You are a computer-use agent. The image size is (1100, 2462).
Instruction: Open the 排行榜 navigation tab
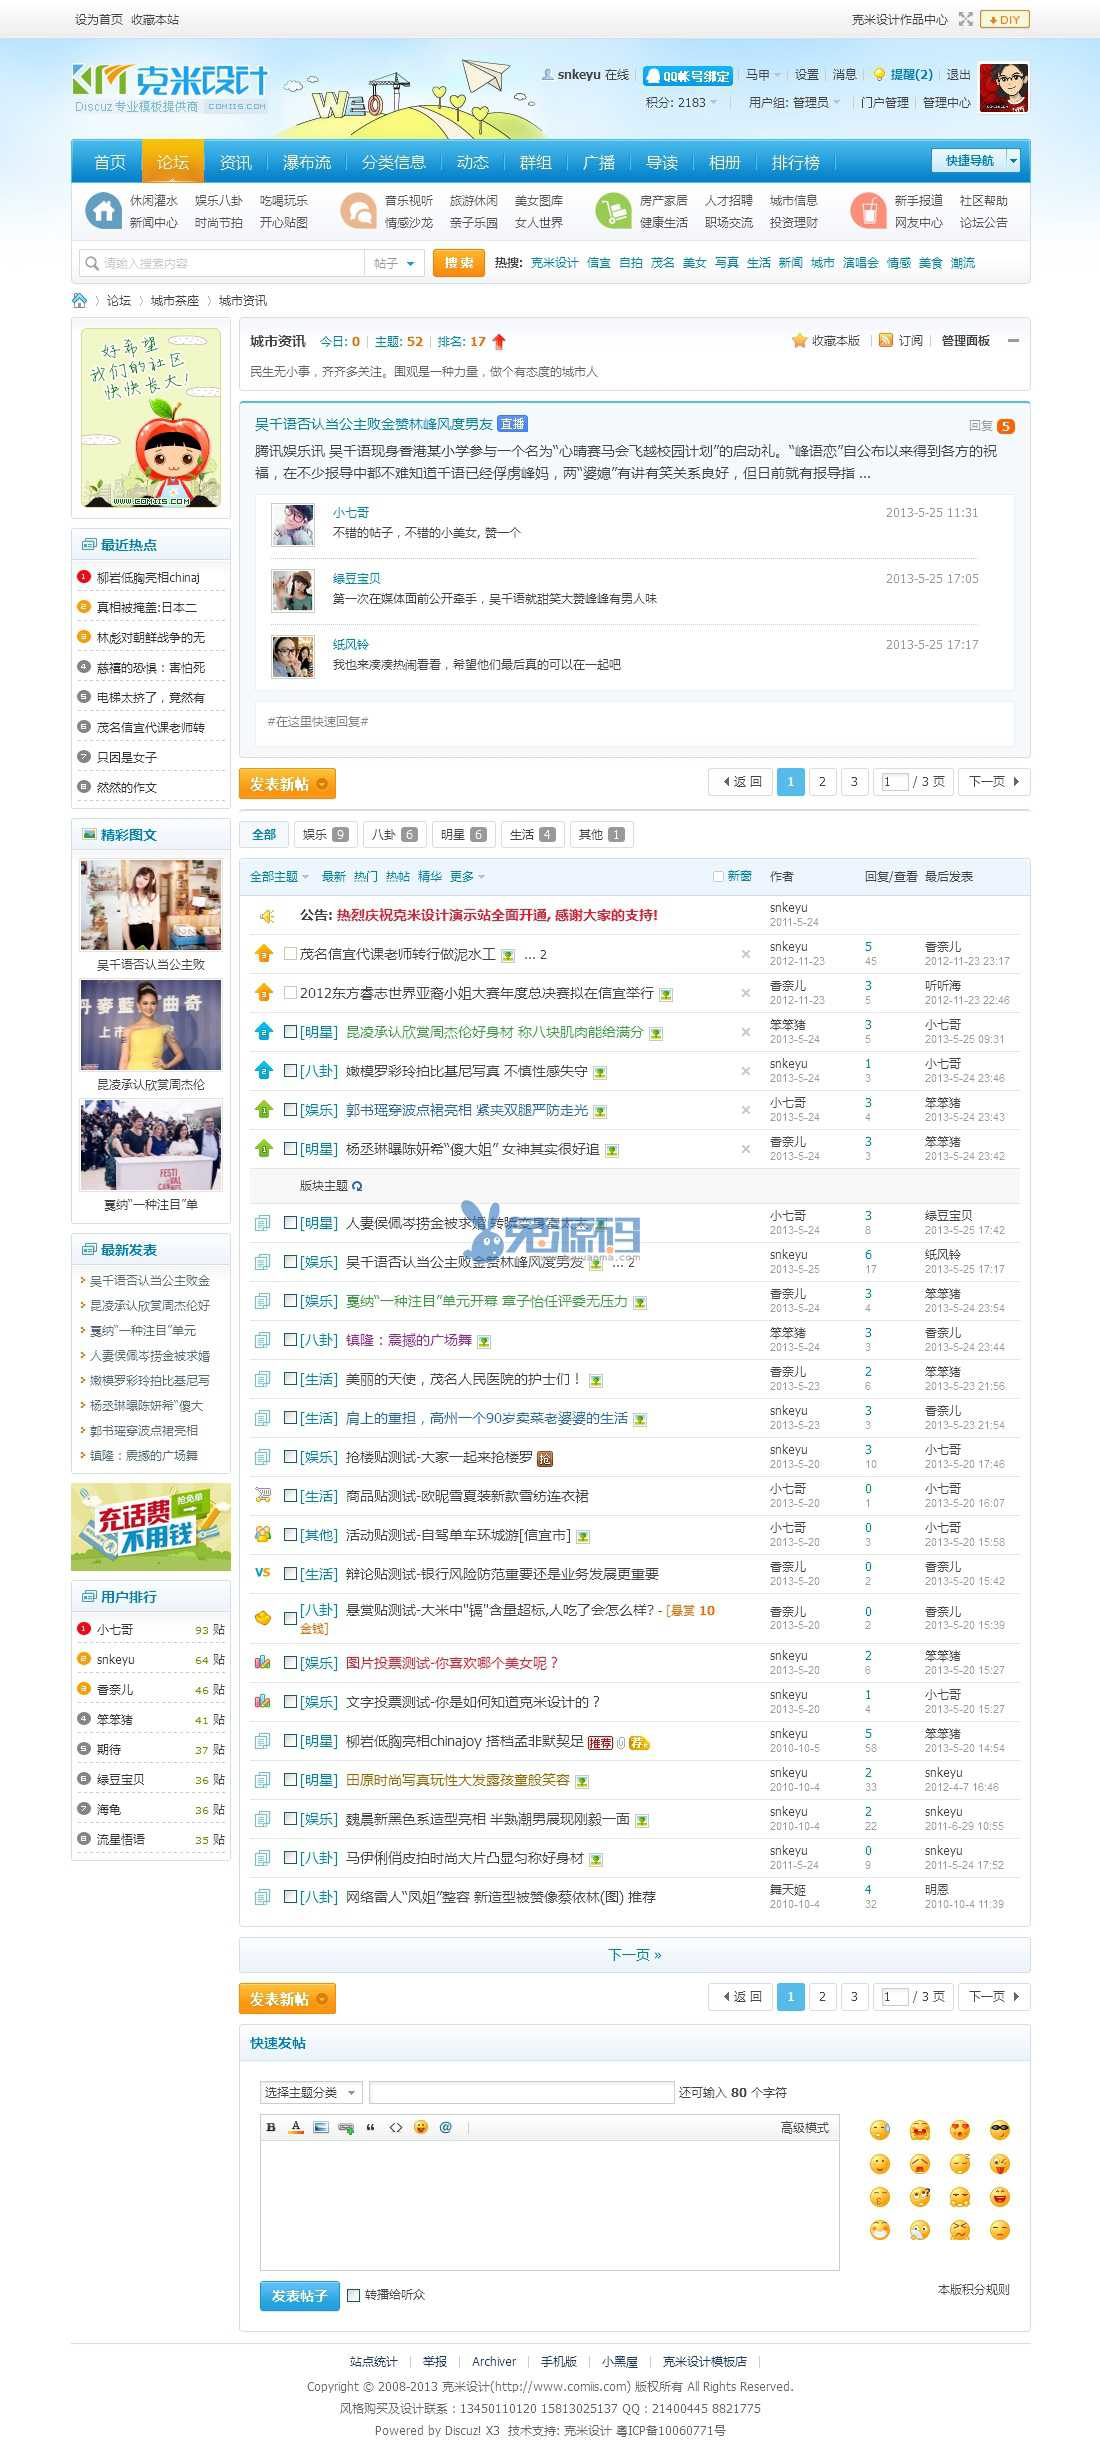pos(796,162)
